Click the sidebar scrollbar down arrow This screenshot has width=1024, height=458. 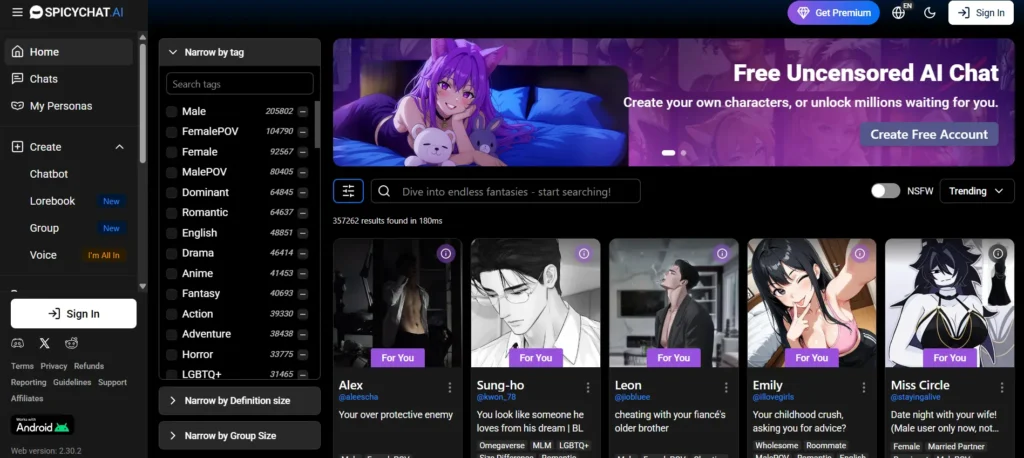click(x=143, y=286)
